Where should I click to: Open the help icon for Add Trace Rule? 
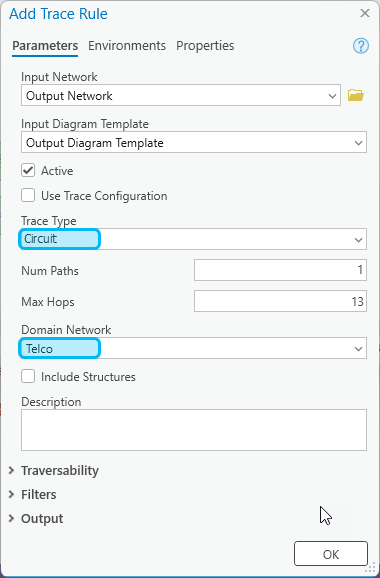tap(360, 46)
